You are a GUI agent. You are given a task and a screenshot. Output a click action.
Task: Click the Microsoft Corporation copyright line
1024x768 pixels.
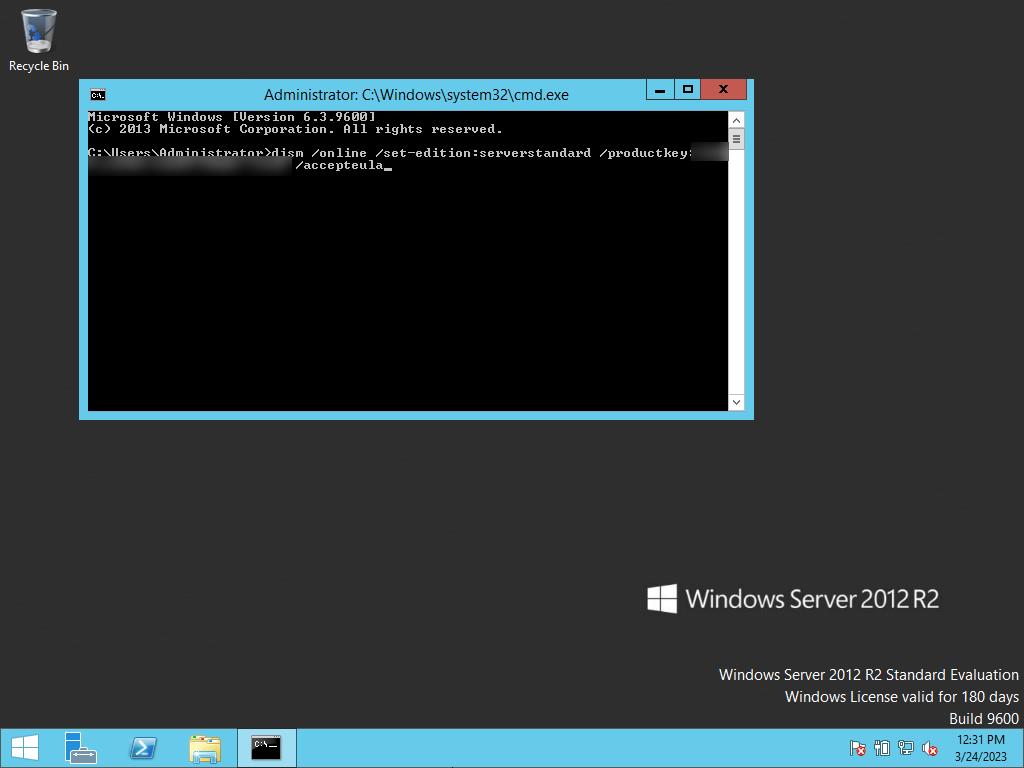point(295,129)
